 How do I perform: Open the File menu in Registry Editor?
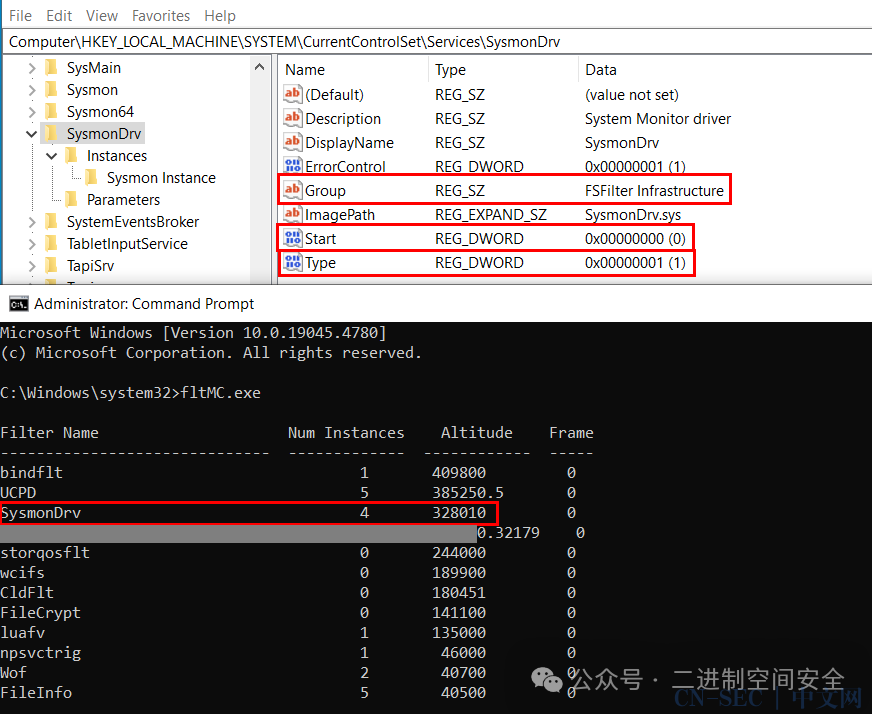(21, 16)
